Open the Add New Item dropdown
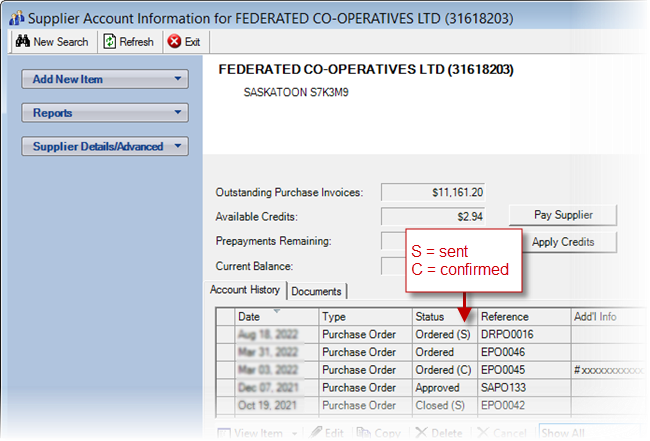 coord(105,79)
